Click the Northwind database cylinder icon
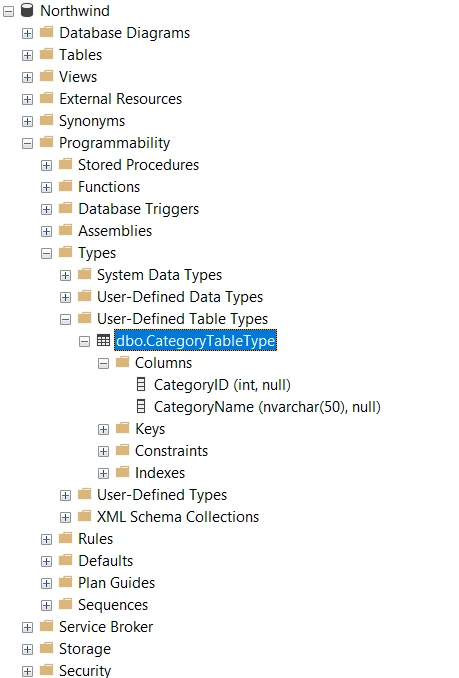Image resolution: width=459 pixels, height=678 pixels. [27, 10]
